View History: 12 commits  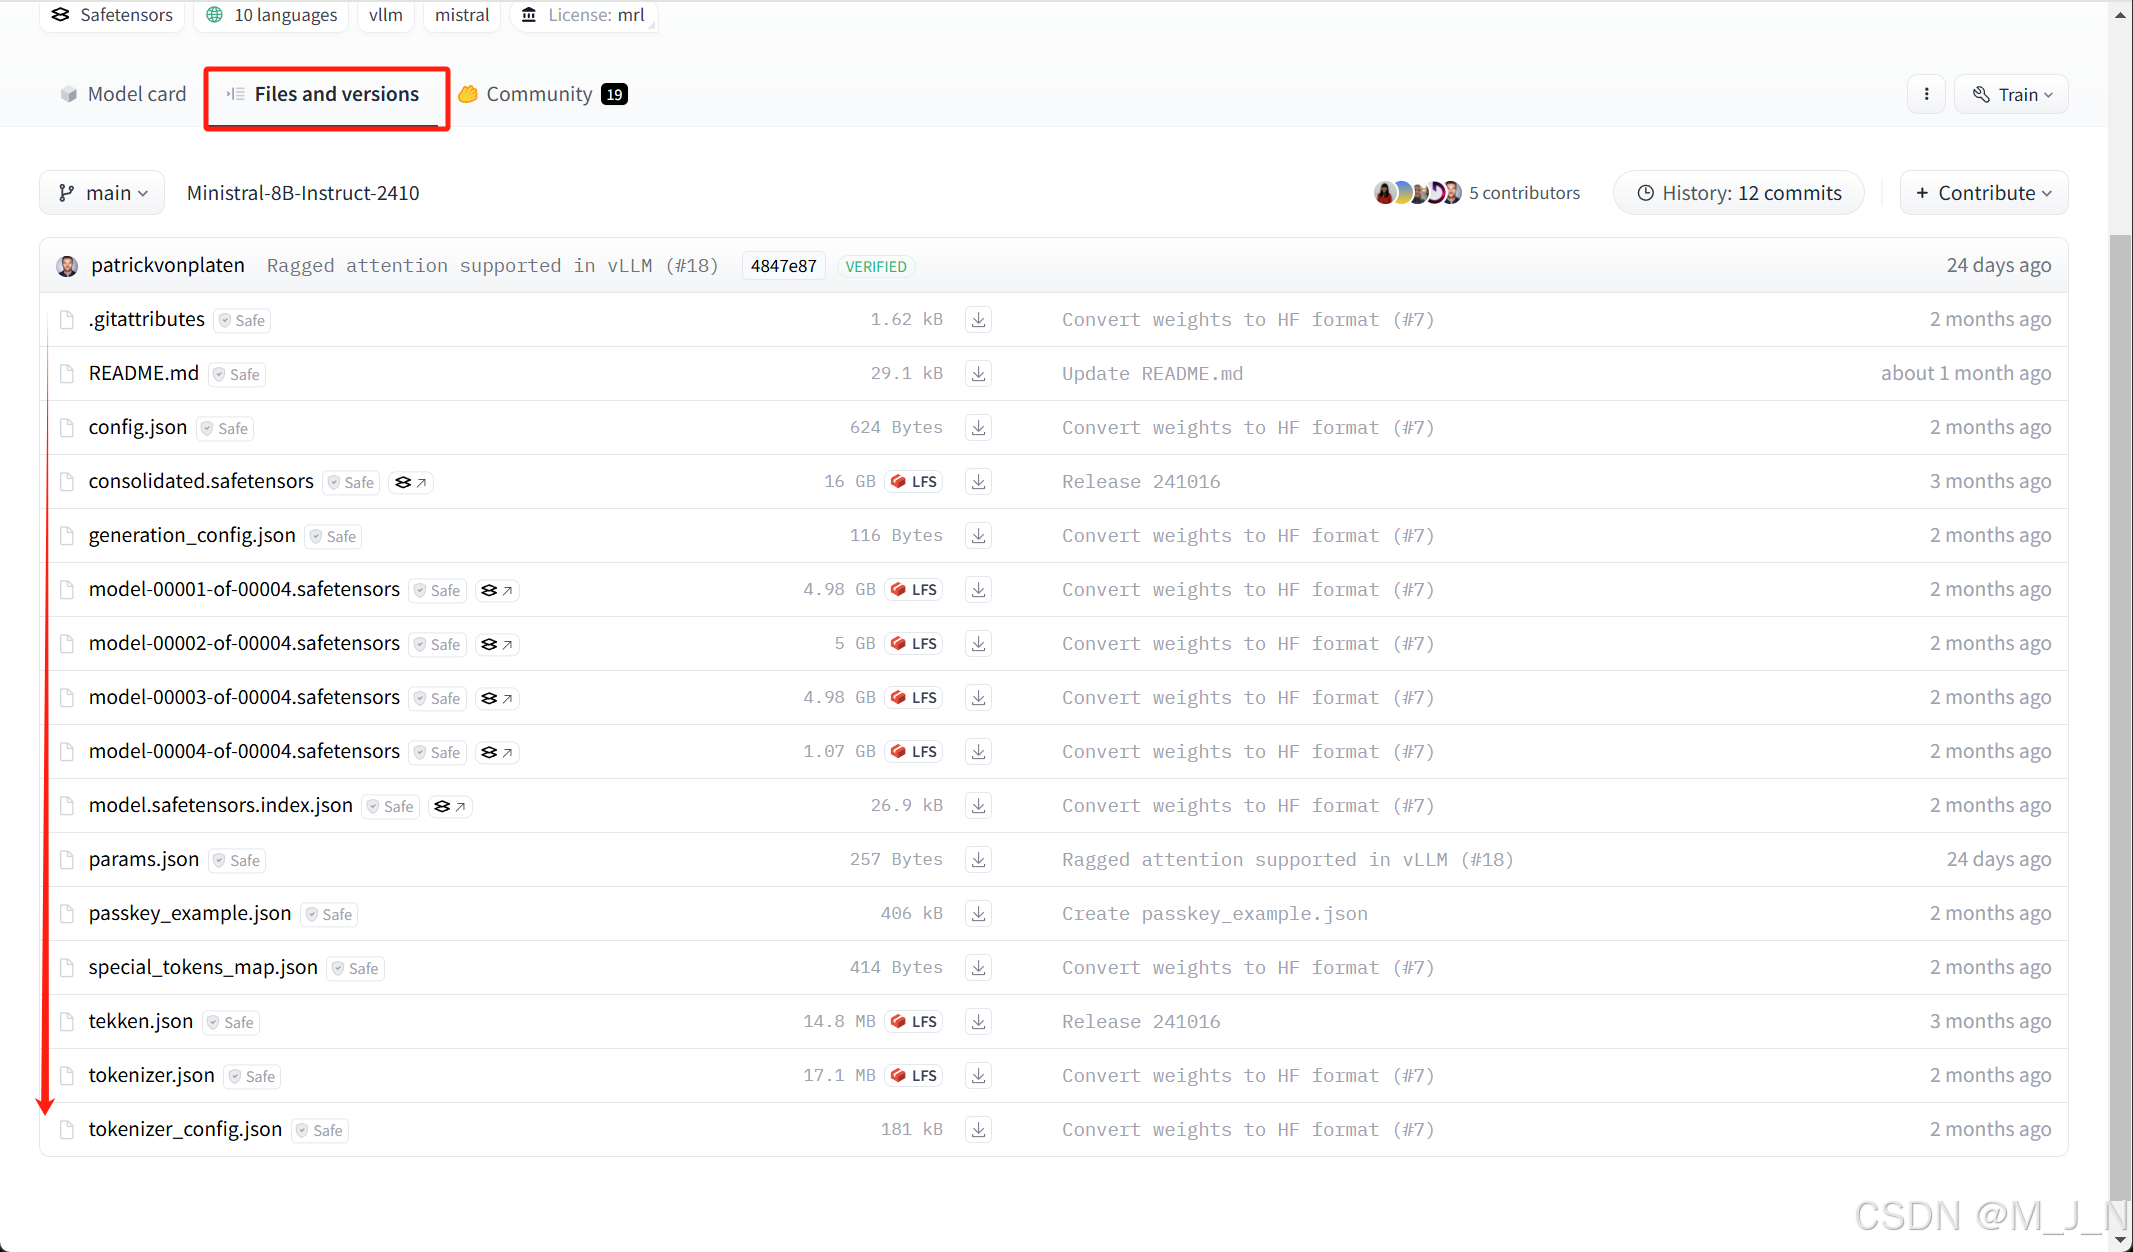1738,193
